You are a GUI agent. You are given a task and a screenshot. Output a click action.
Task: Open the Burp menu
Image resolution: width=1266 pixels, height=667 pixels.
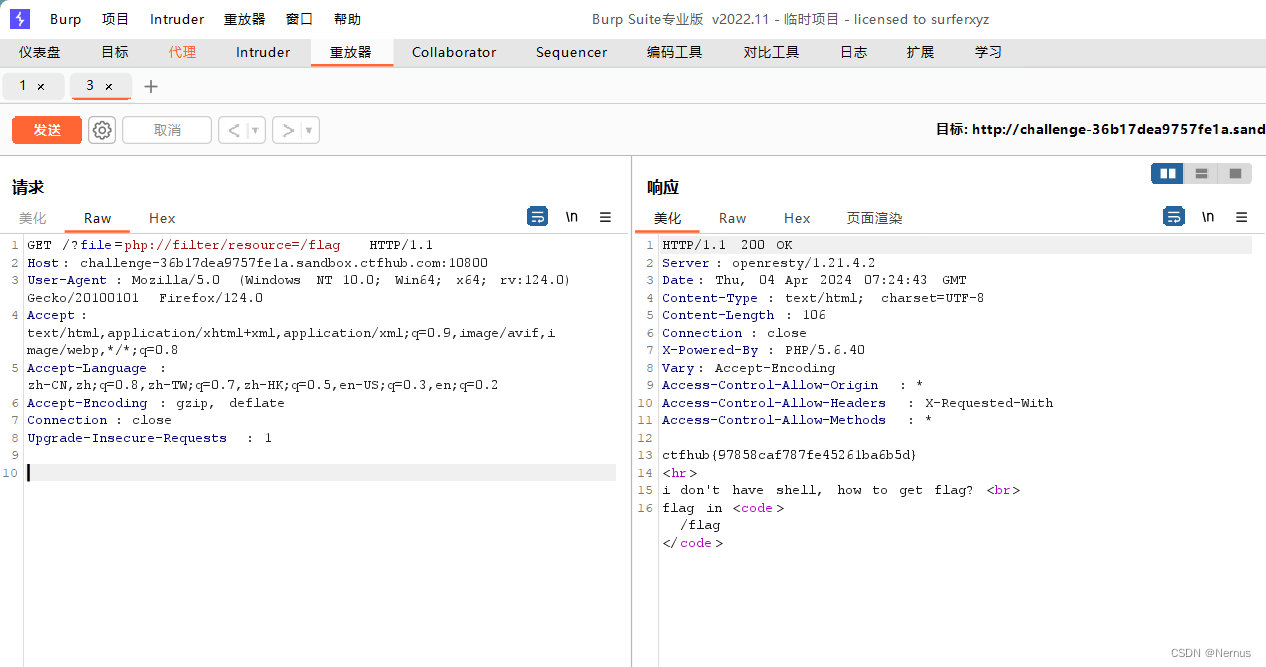click(x=66, y=19)
